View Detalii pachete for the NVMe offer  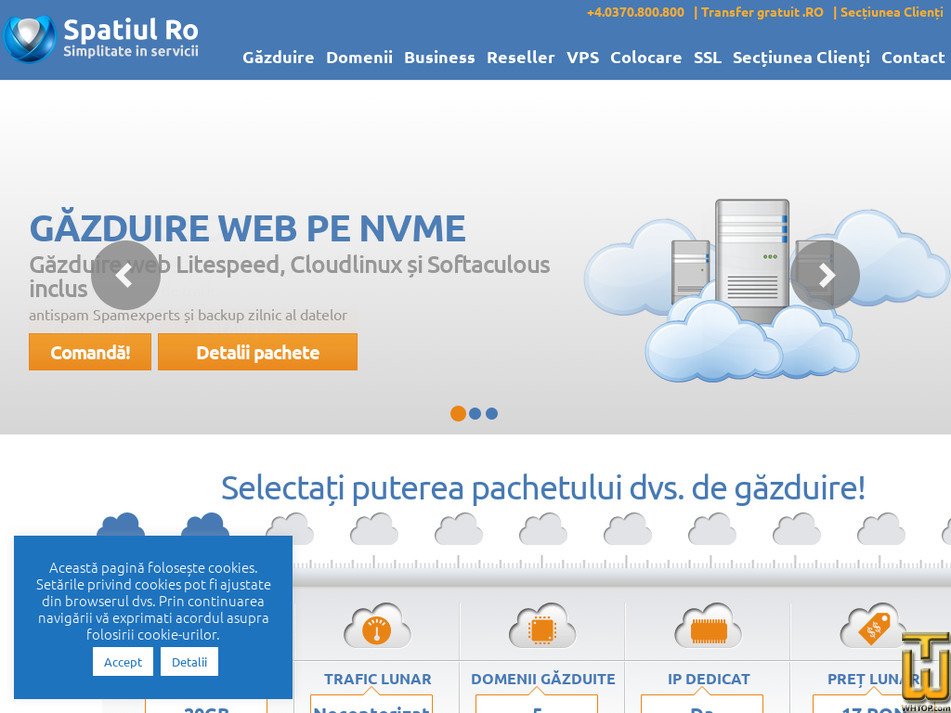257,352
